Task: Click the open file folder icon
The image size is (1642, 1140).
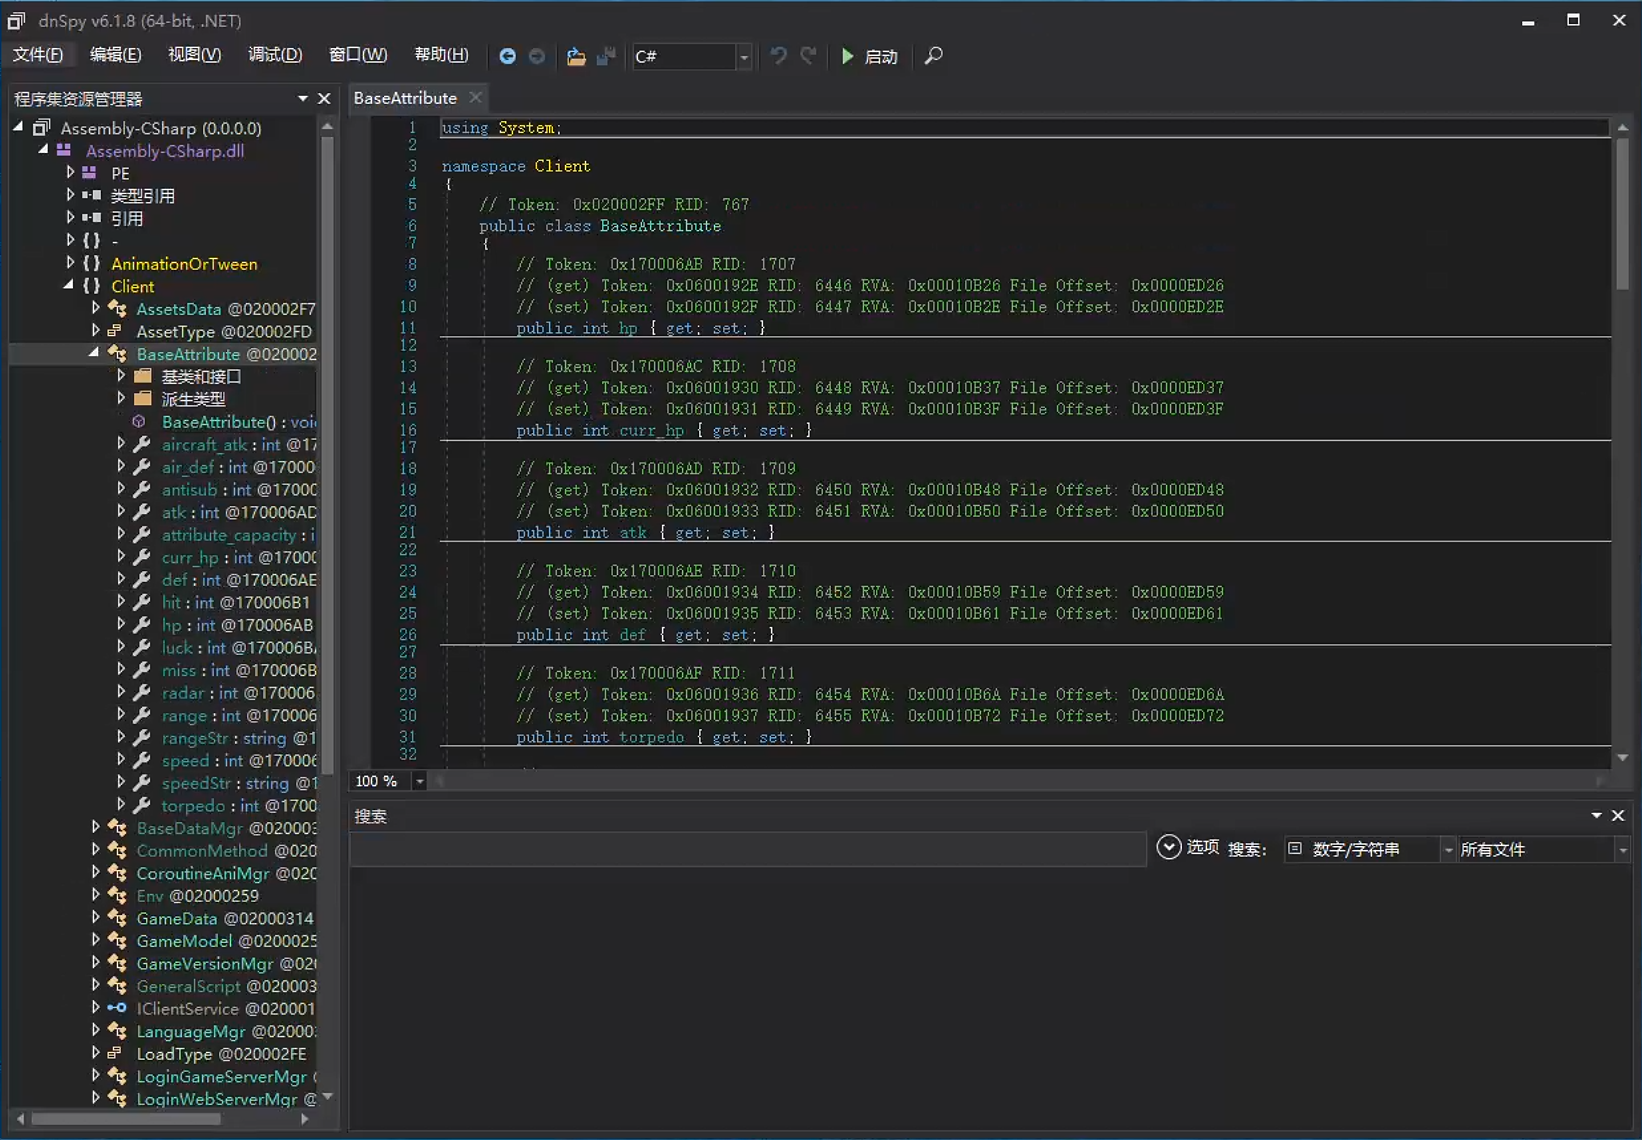Action: pos(576,56)
